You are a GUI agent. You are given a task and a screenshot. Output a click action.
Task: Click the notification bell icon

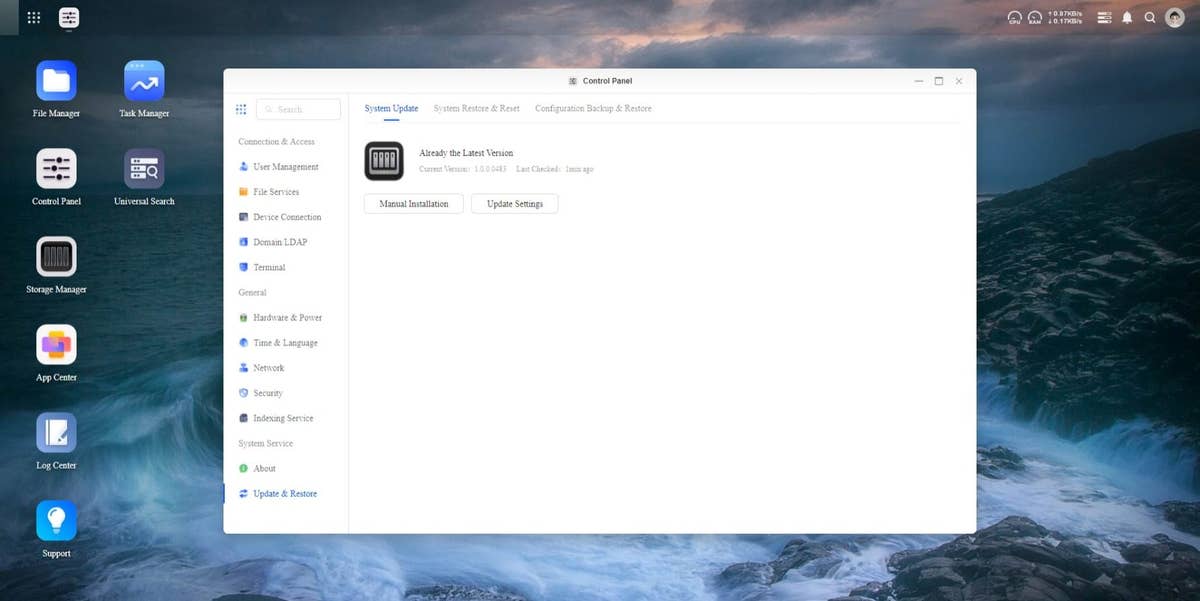pos(1127,18)
